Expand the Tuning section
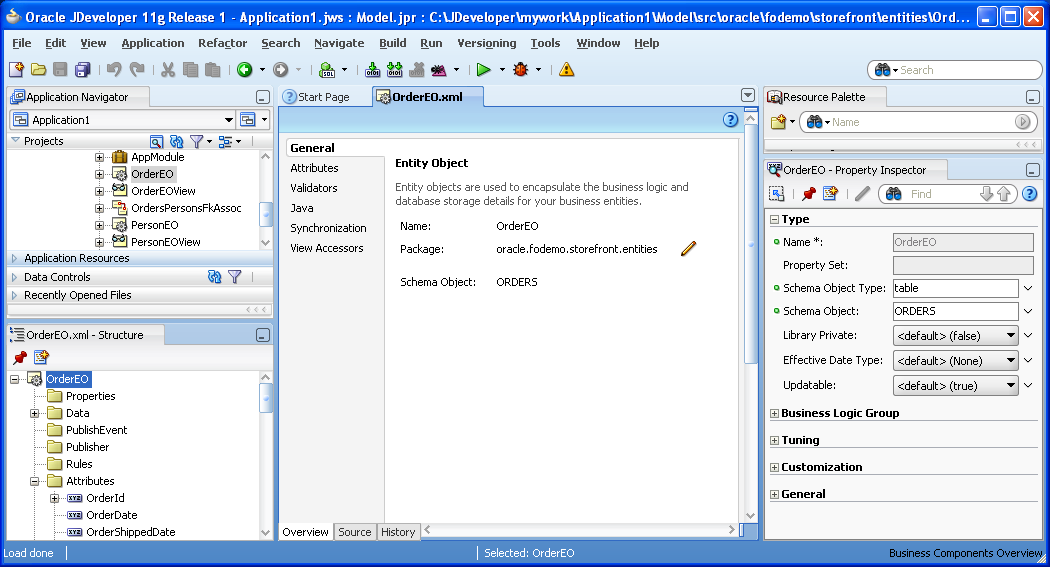This screenshot has width=1050, height=567. (x=775, y=440)
